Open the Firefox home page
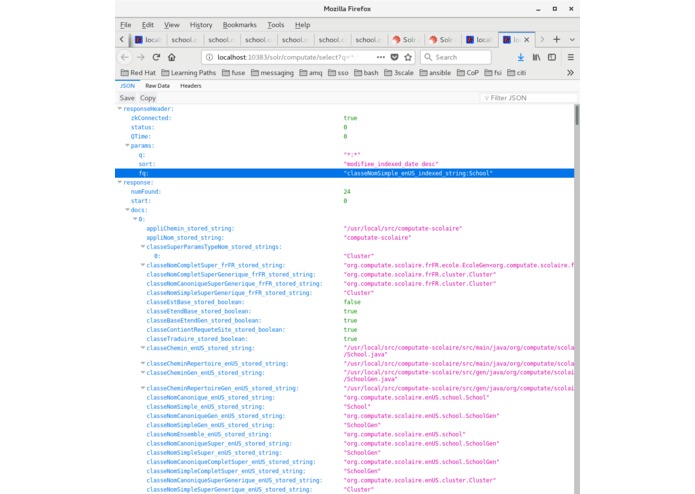 point(172,57)
